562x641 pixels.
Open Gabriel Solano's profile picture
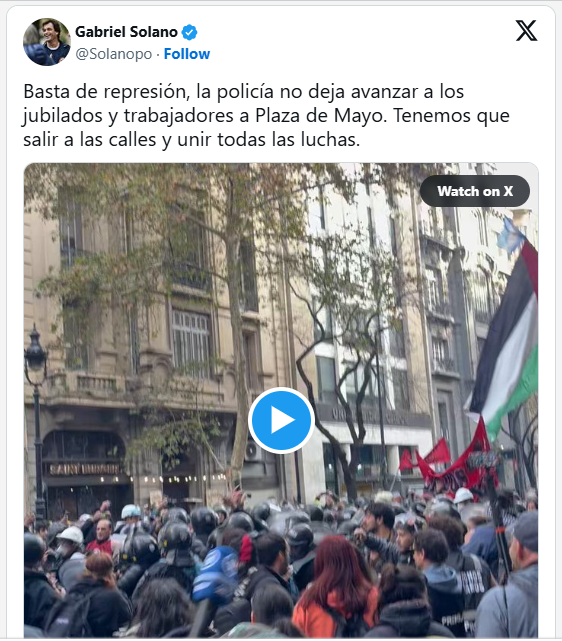coord(47,42)
